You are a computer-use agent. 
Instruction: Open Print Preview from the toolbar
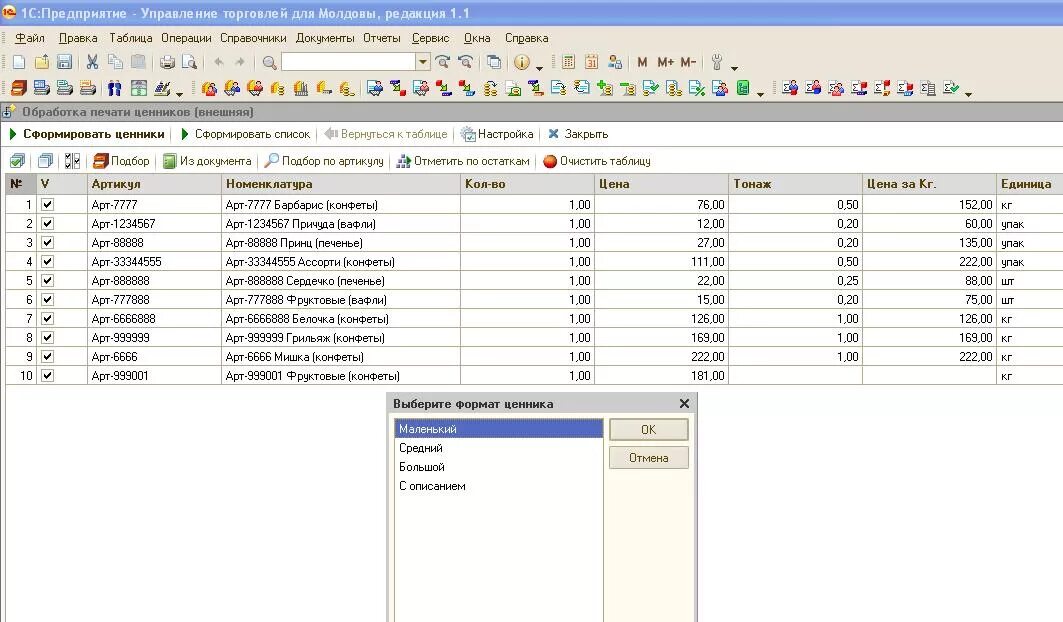(189, 62)
